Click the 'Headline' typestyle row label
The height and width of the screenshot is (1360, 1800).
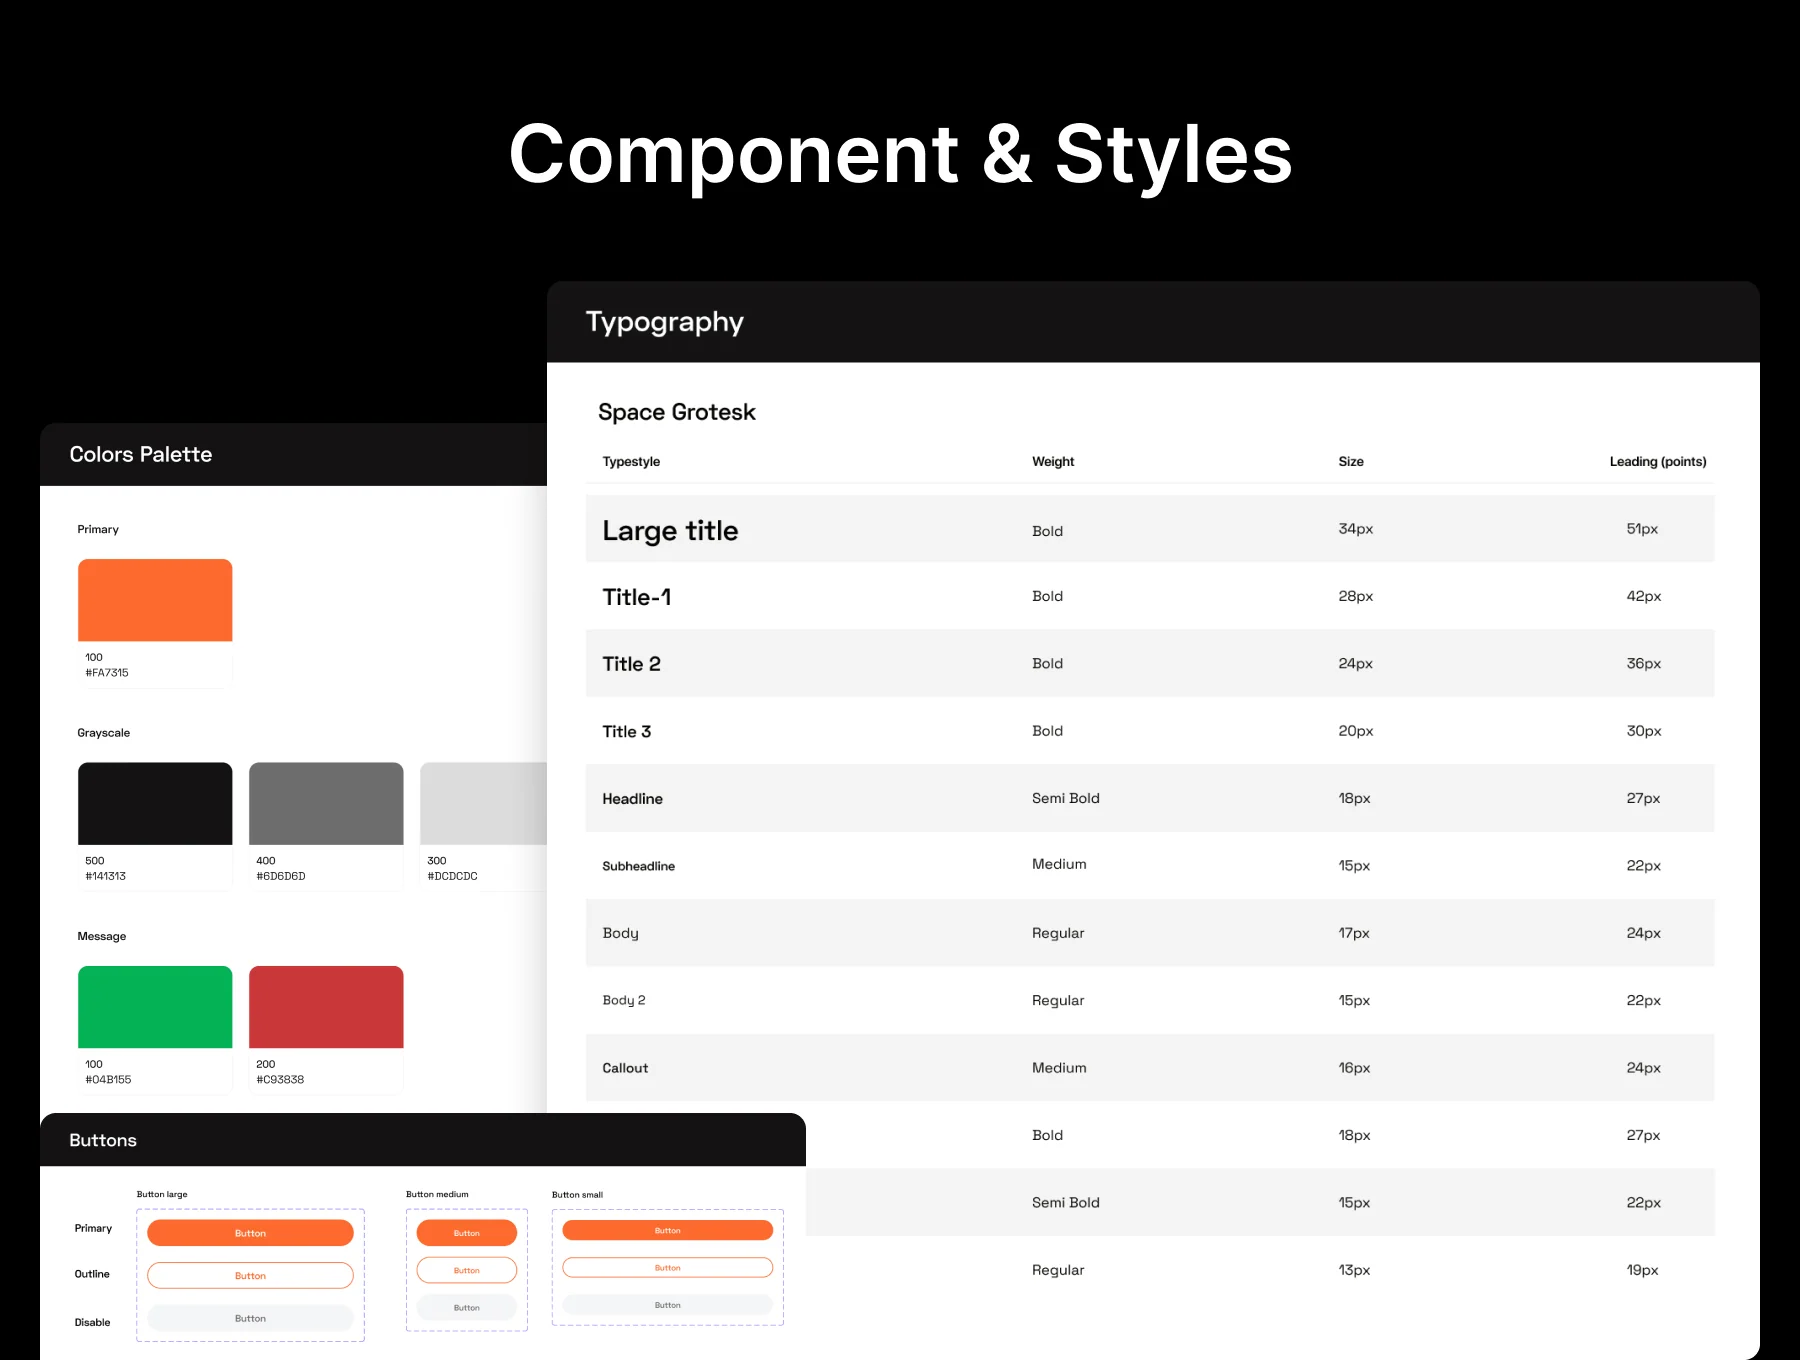[632, 798]
